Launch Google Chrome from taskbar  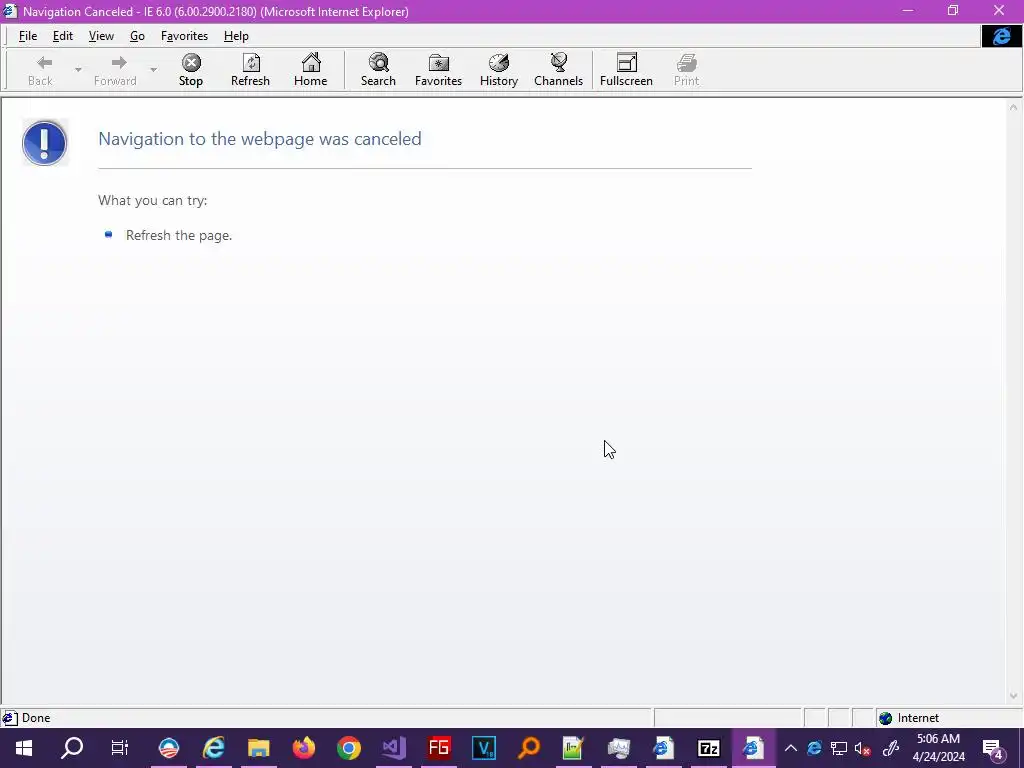click(349, 748)
